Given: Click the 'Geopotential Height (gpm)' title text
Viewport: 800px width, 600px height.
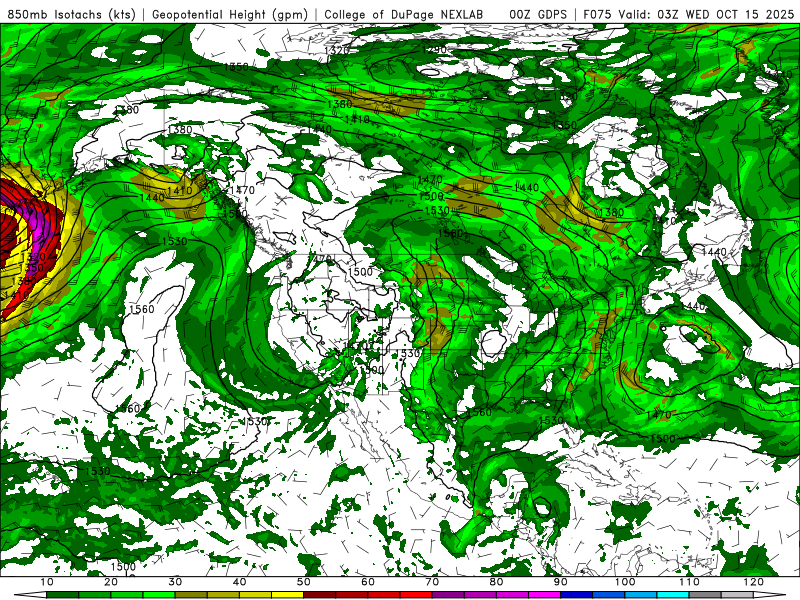Looking at the screenshot, I should coord(230,15).
